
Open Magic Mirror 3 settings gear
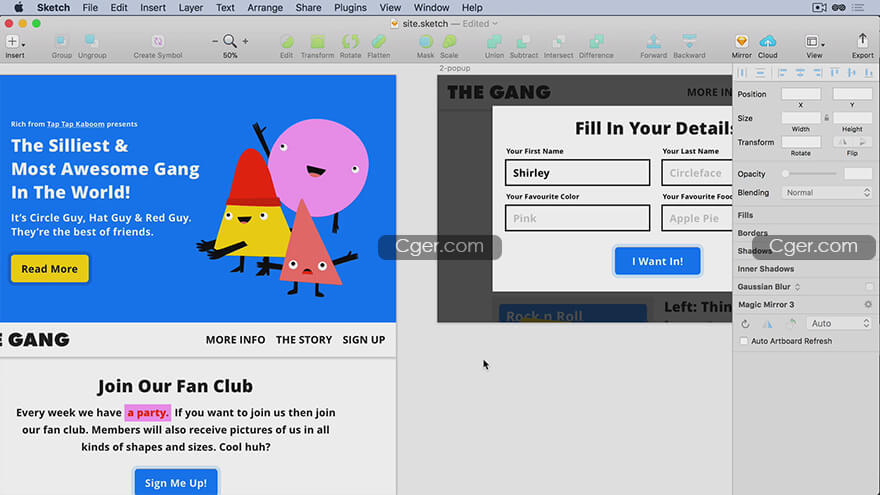868,305
